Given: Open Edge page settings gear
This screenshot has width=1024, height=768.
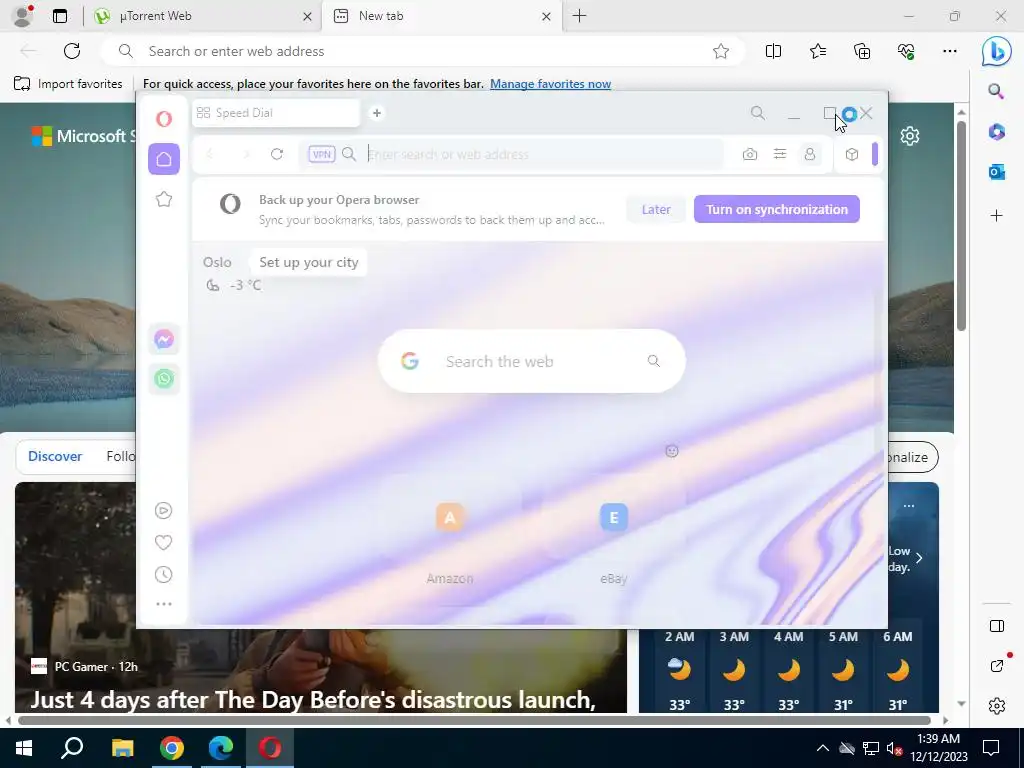Looking at the screenshot, I should [910, 136].
